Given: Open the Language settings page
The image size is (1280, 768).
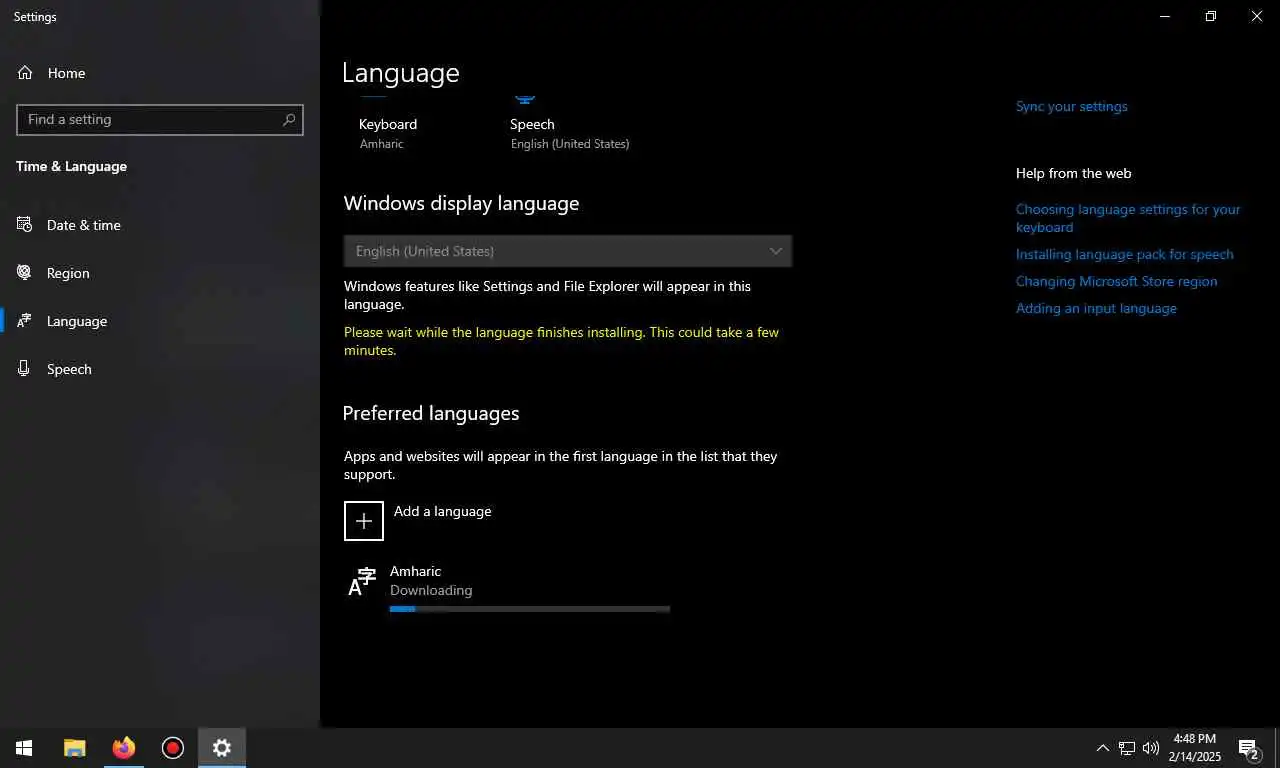Looking at the screenshot, I should [160, 321].
